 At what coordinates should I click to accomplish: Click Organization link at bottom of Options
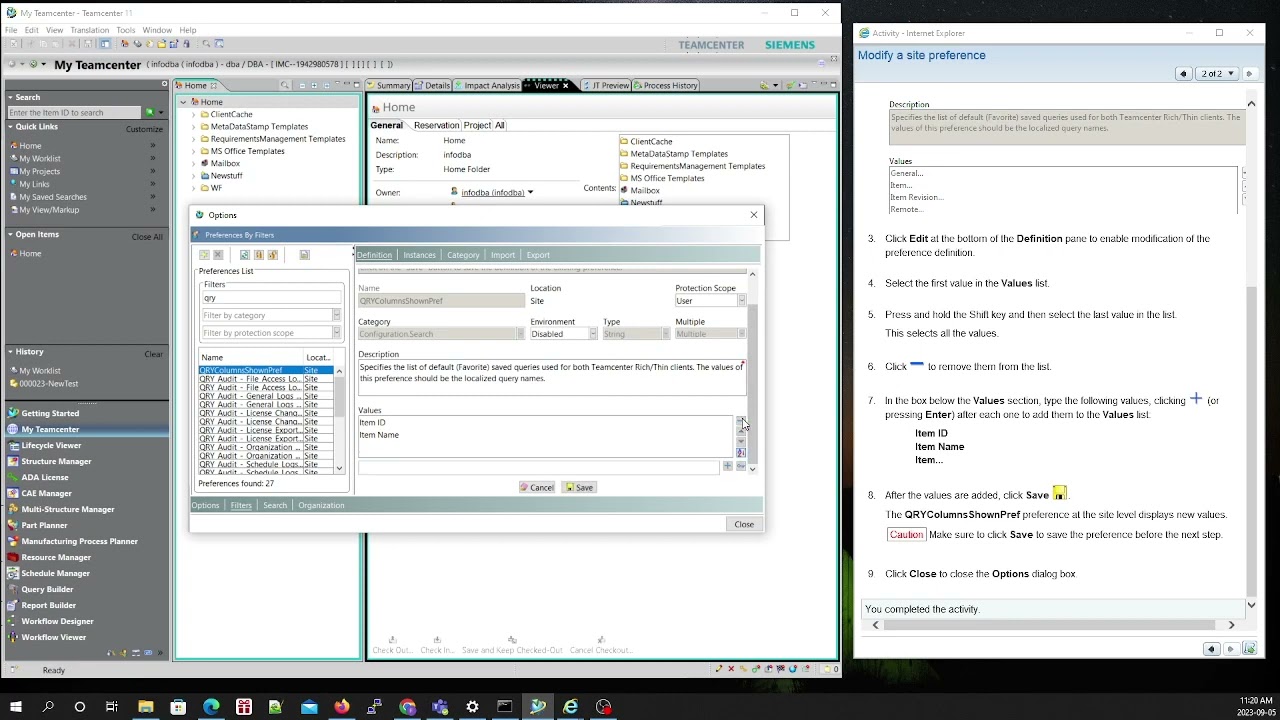pyautogui.click(x=321, y=505)
